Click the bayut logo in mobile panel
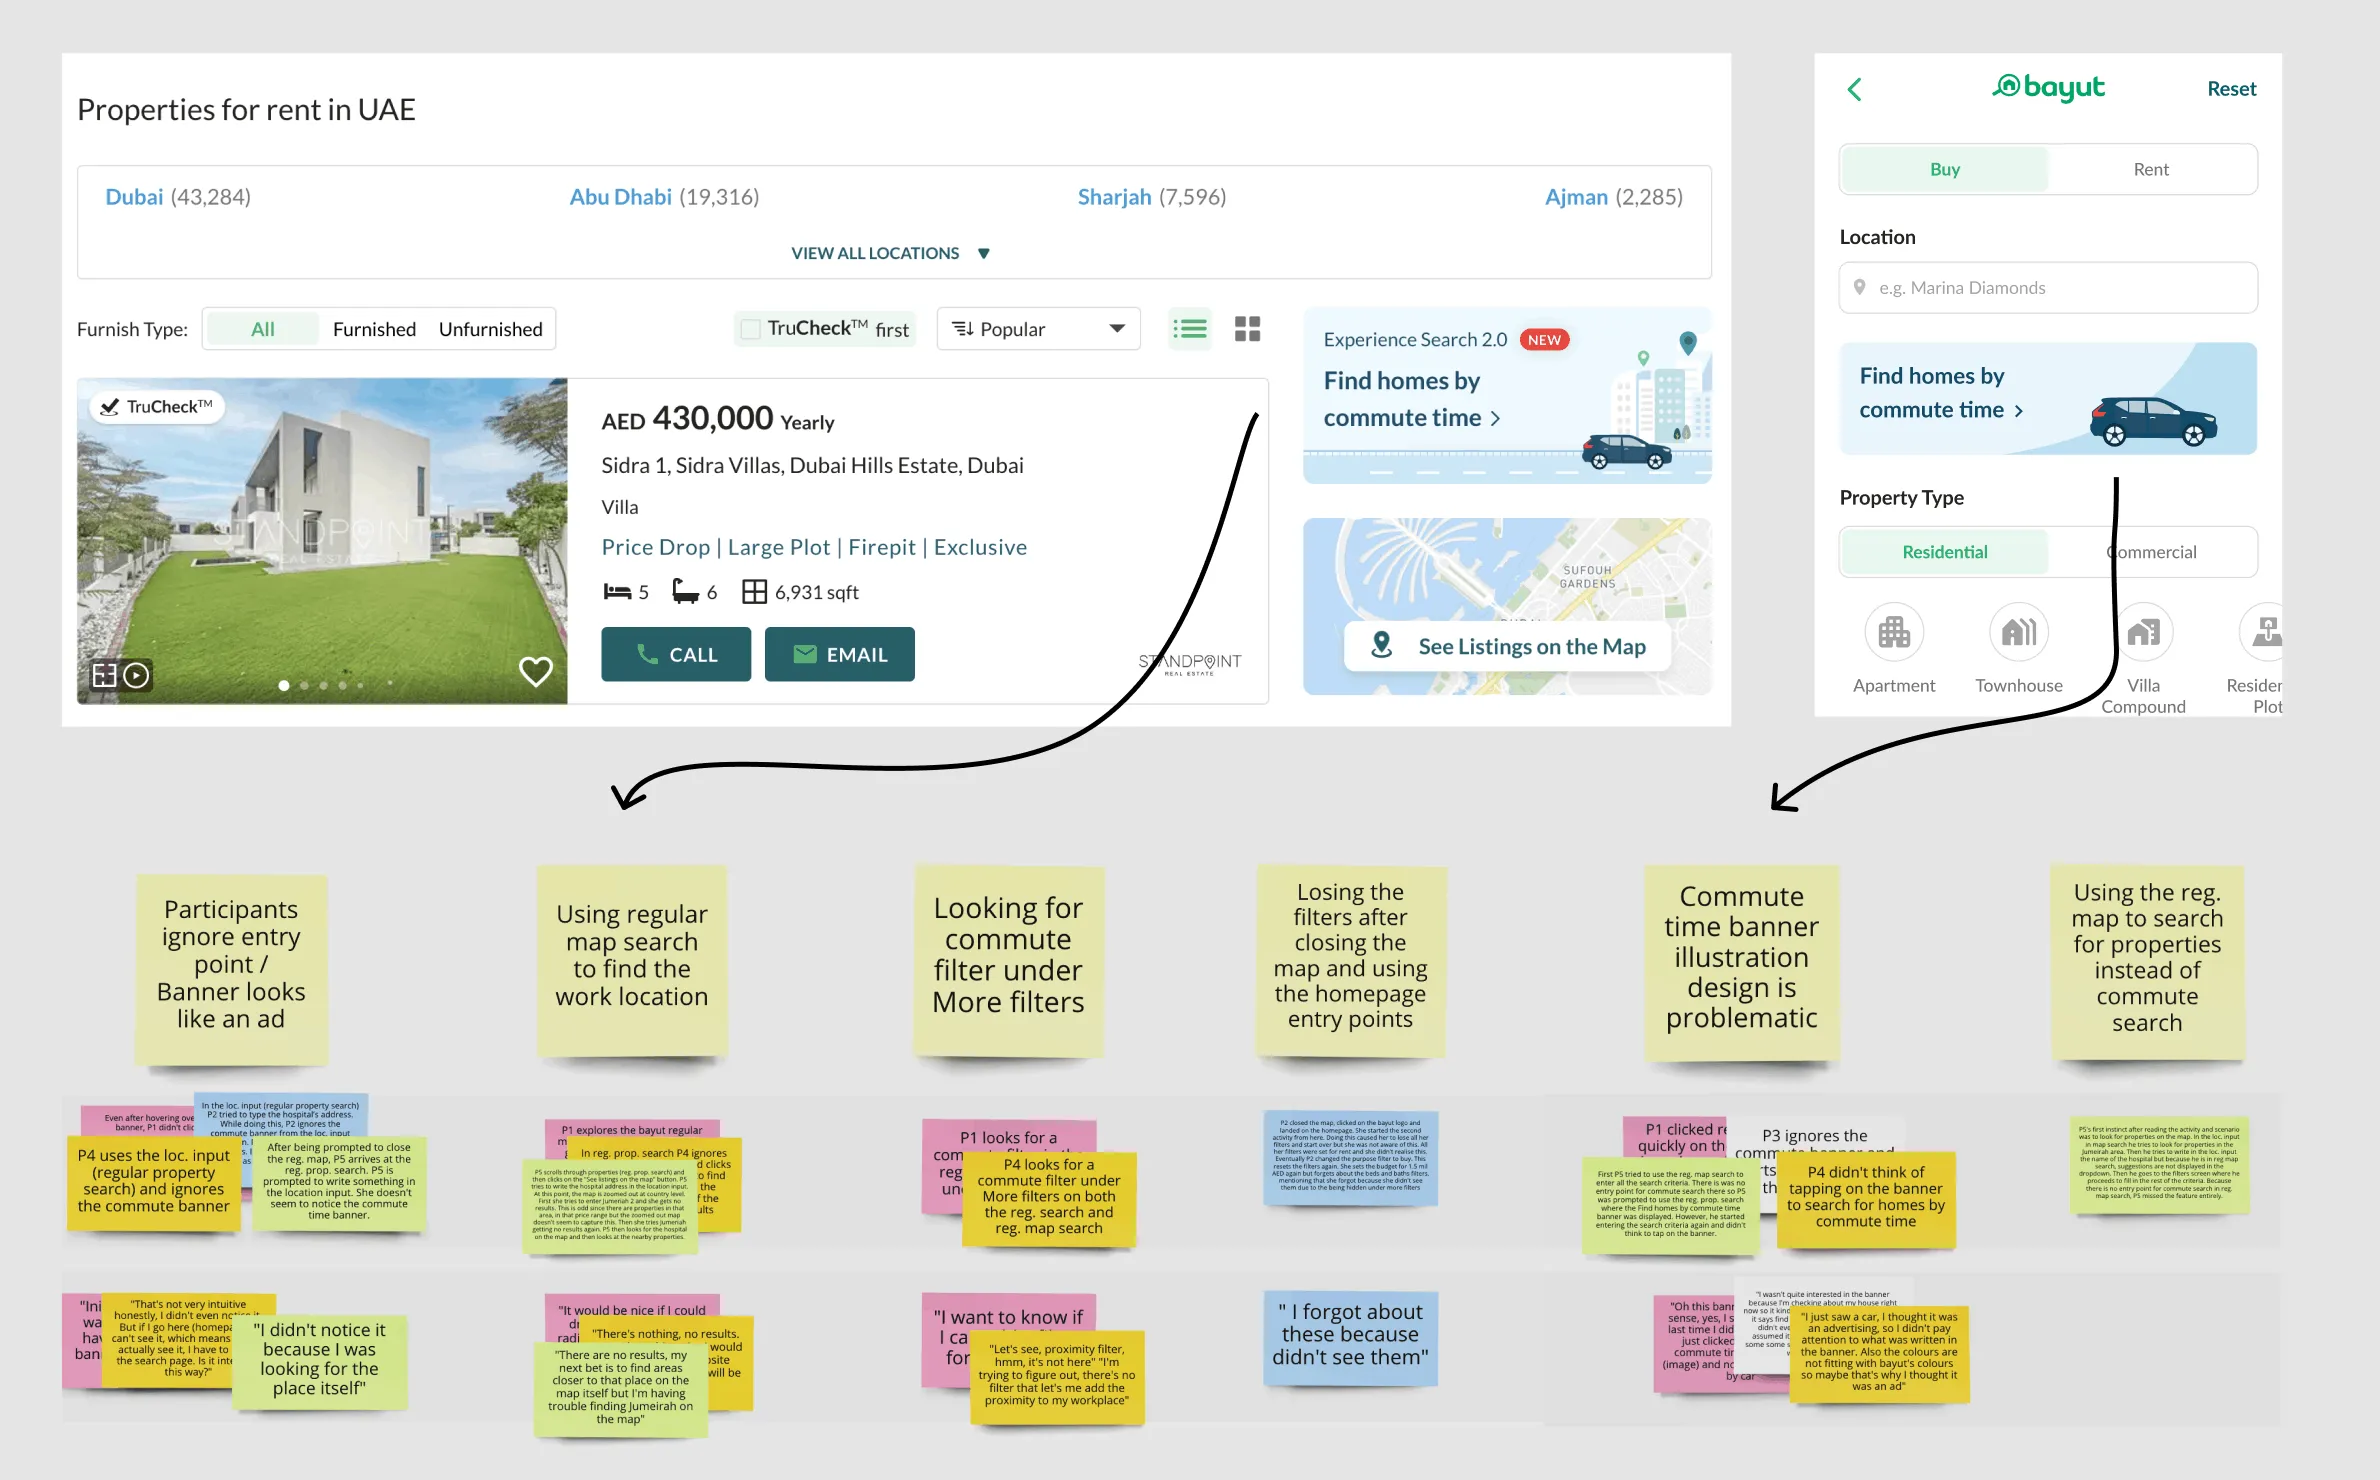This screenshot has height=1480, width=2380. coord(2048,88)
